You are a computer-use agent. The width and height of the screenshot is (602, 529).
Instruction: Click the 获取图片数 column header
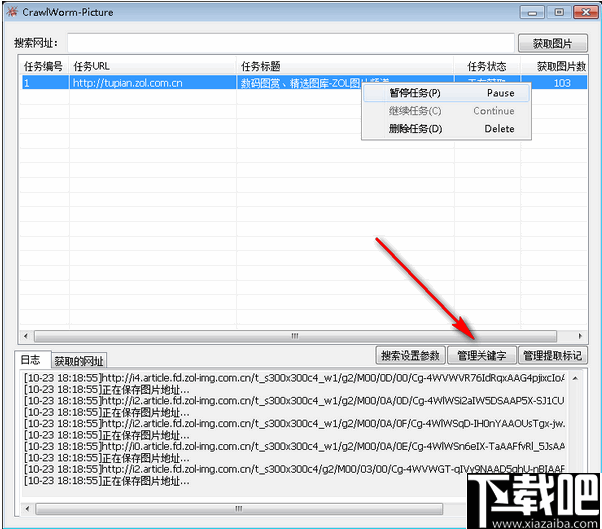pos(554,66)
